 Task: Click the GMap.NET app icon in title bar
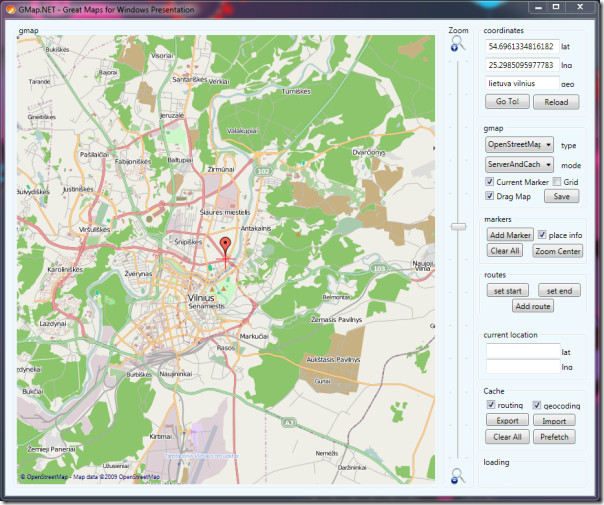11,9
